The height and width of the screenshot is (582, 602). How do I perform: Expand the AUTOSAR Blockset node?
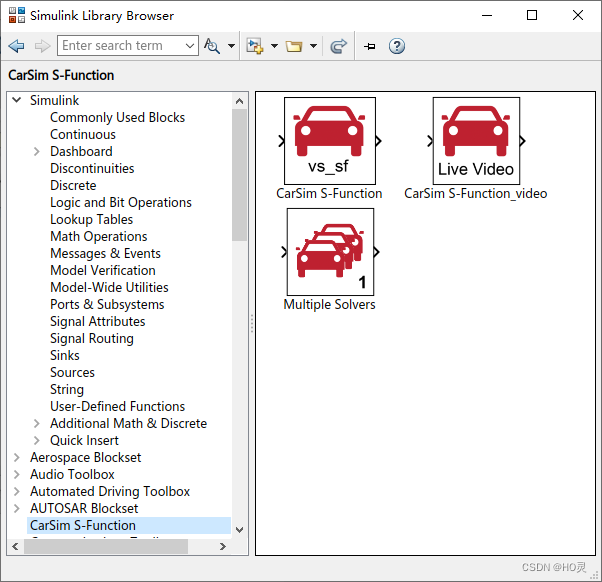(x=17, y=508)
